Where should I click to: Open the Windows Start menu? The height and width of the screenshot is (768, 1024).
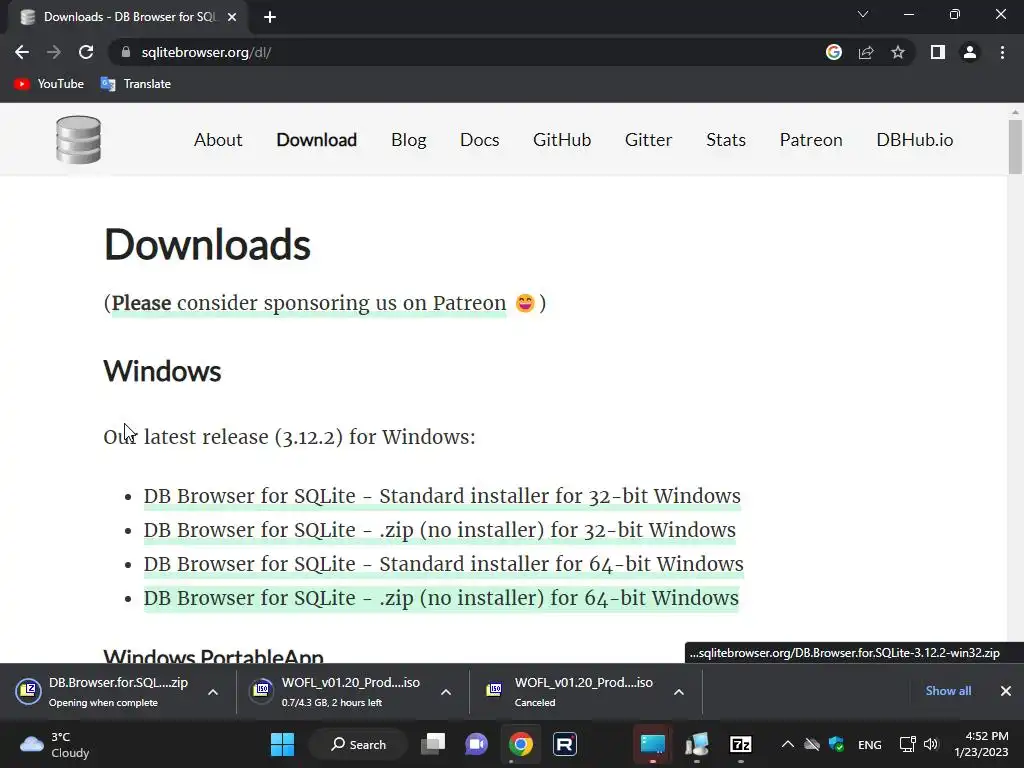click(282, 744)
